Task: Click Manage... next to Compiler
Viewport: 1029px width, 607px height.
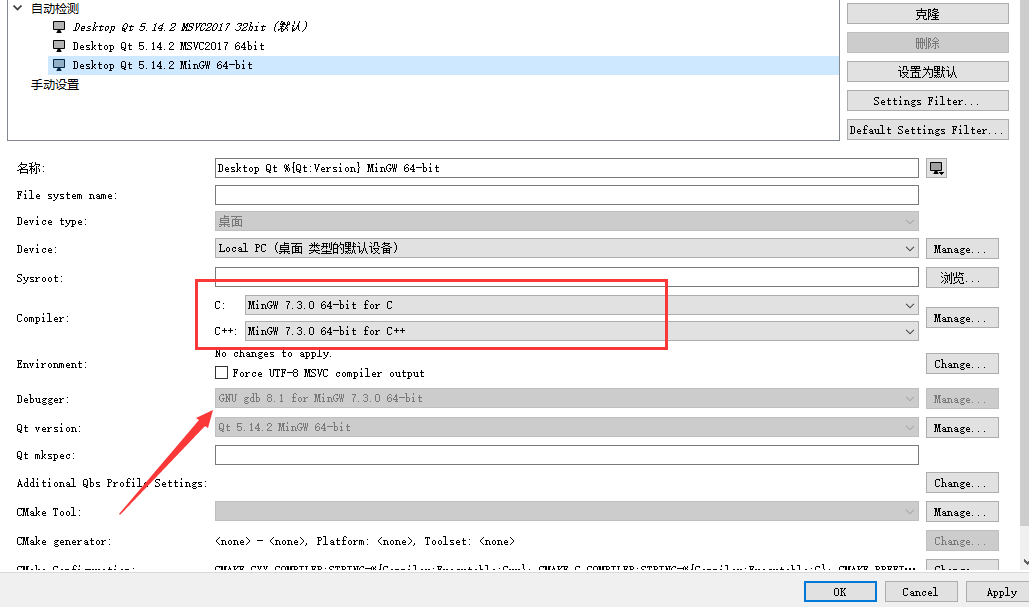Action: pyautogui.click(x=962, y=318)
